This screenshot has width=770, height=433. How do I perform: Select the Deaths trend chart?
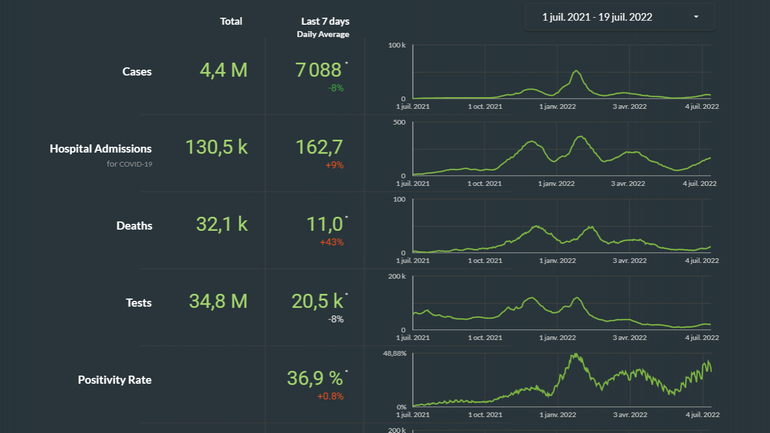tap(560, 227)
